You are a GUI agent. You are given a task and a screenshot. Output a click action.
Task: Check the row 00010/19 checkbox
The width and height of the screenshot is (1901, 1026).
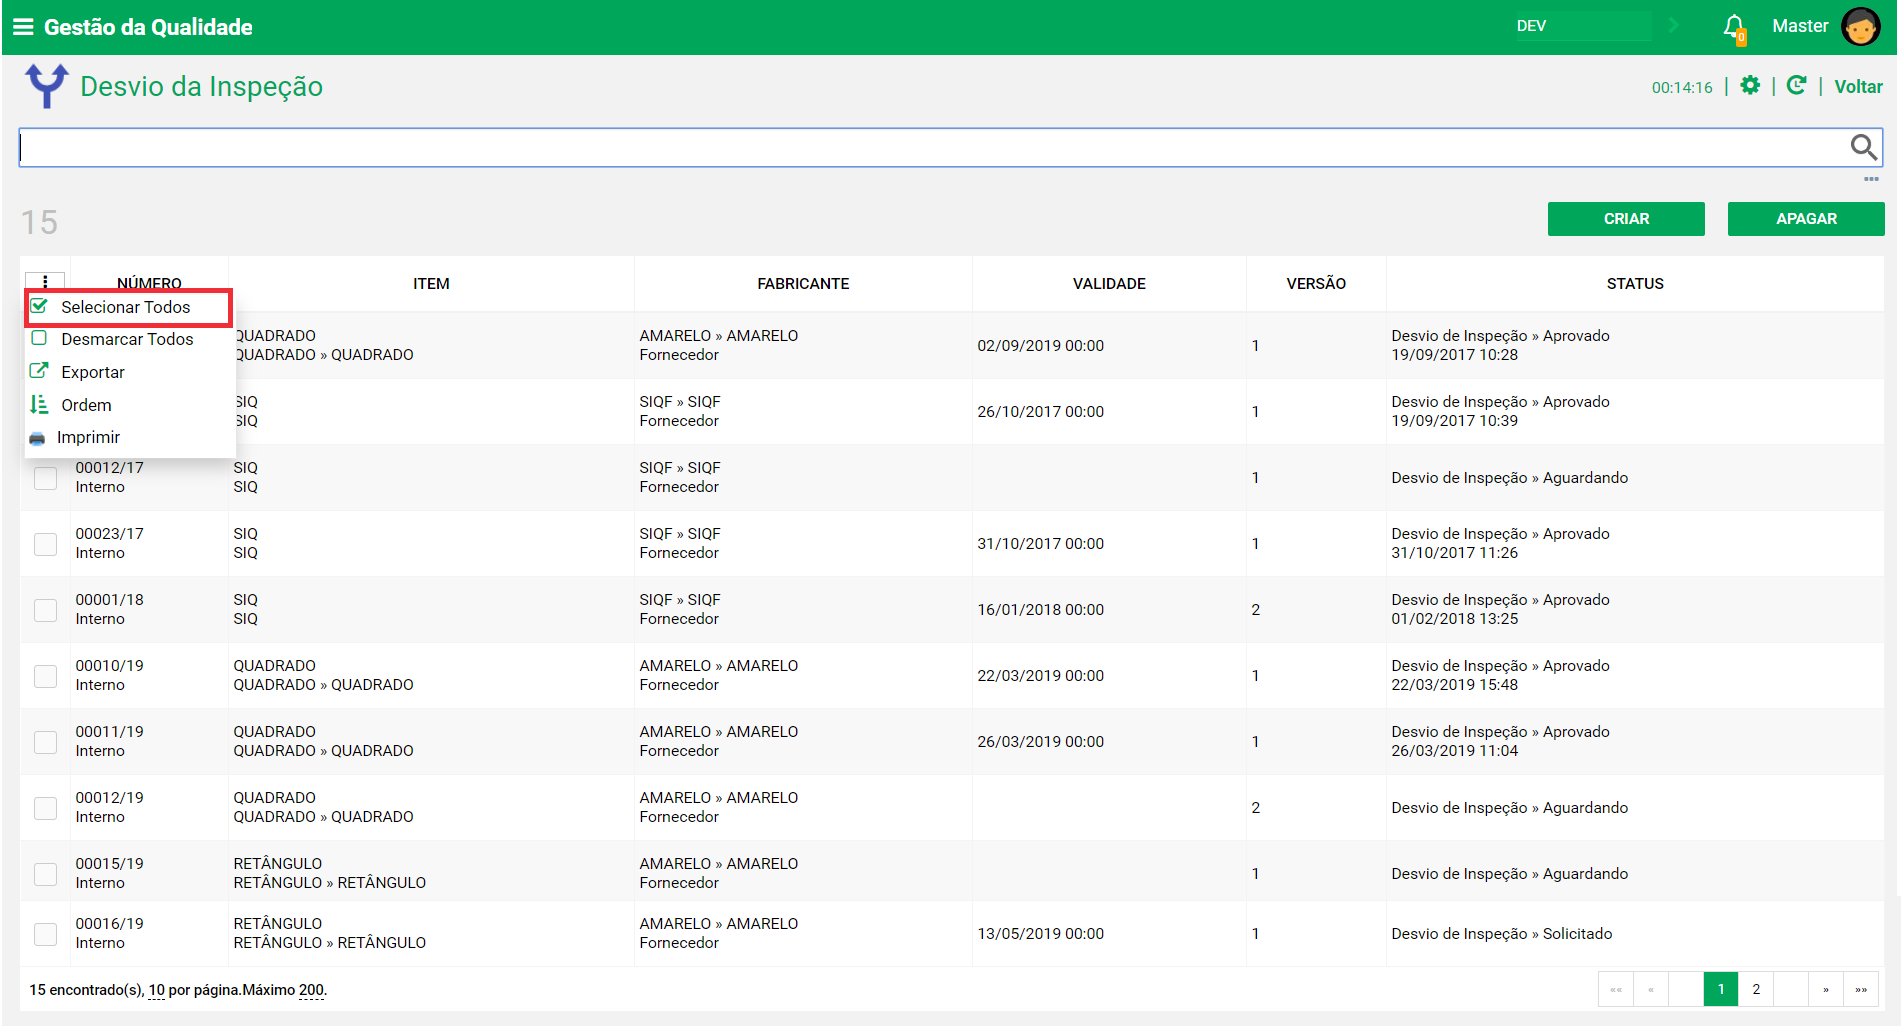(46, 676)
